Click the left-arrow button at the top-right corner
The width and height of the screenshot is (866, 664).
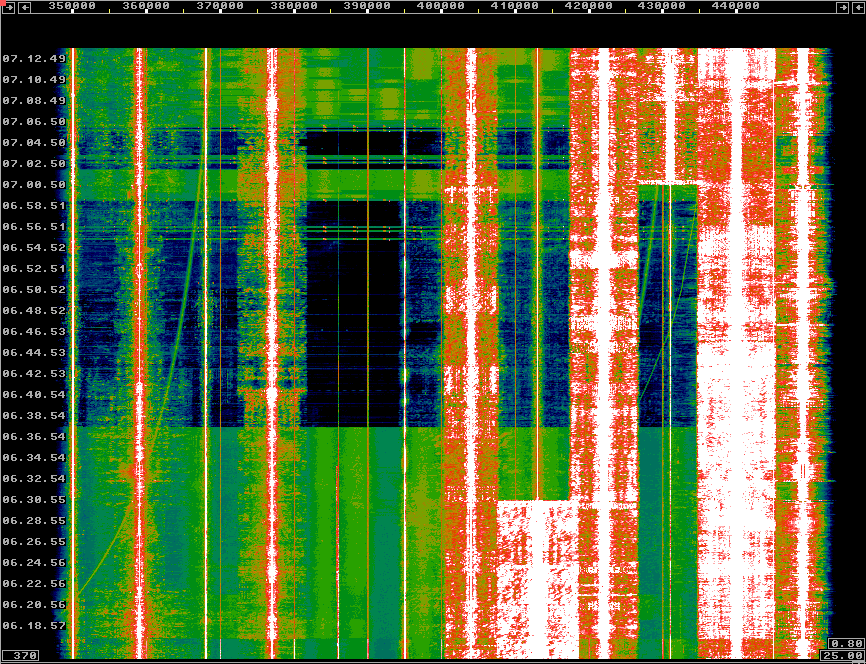[859, 7]
